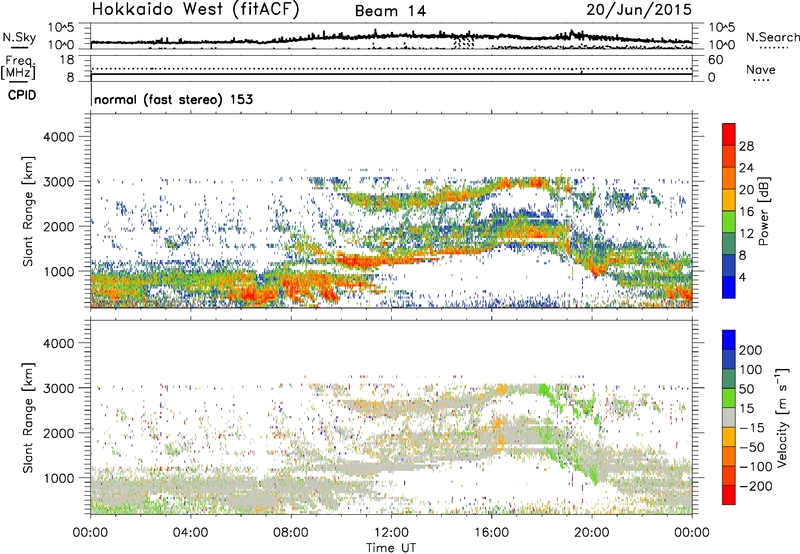Click the '200' velocity color bar value
This screenshot has width=800, height=554.
click(751, 350)
